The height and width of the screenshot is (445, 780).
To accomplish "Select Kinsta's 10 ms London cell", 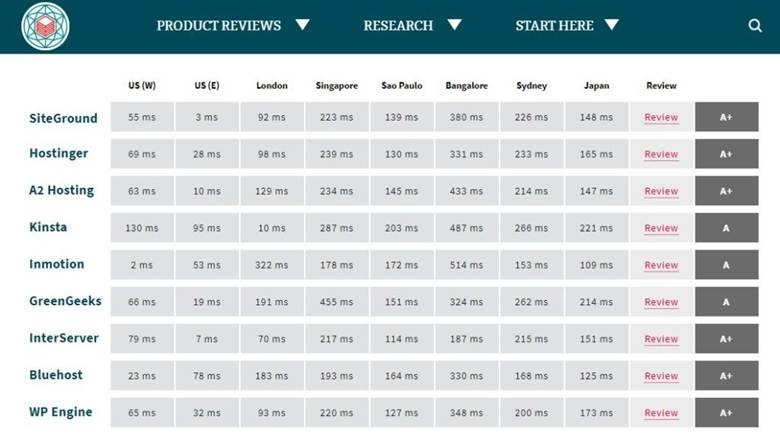I will (x=272, y=228).
